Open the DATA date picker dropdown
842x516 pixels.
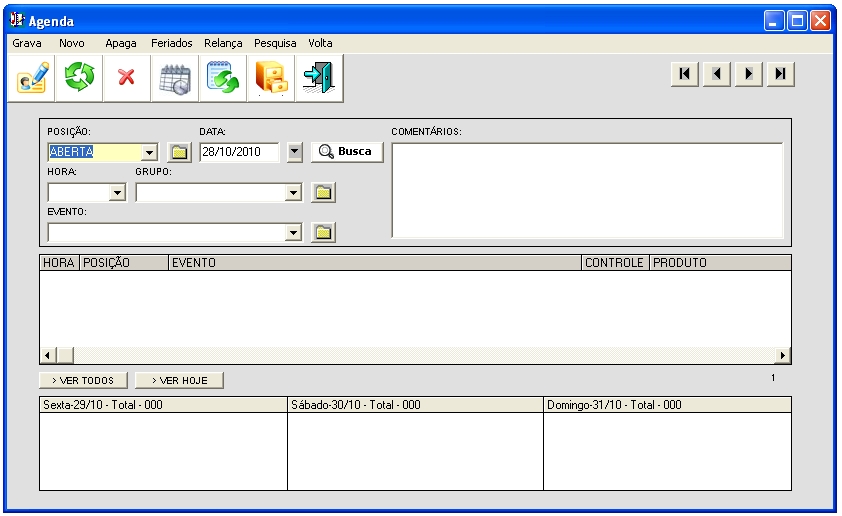(x=294, y=152)
